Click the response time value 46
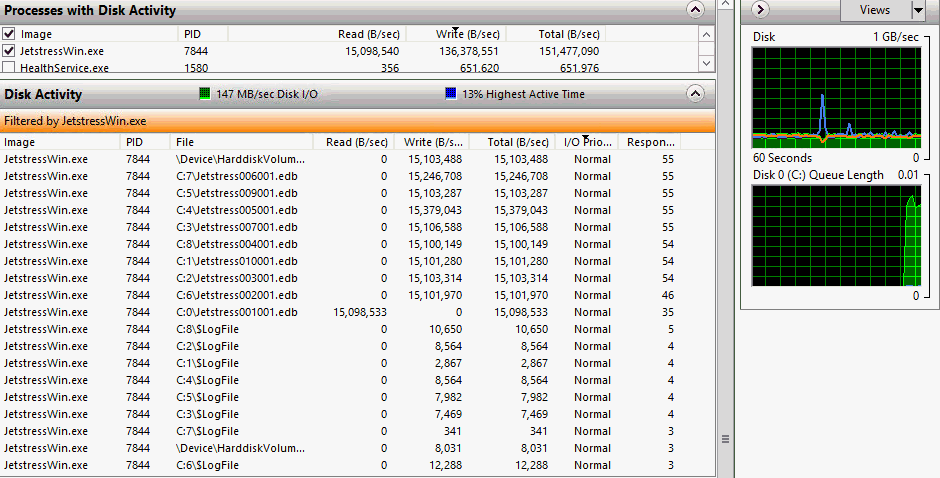 (668, 295)
